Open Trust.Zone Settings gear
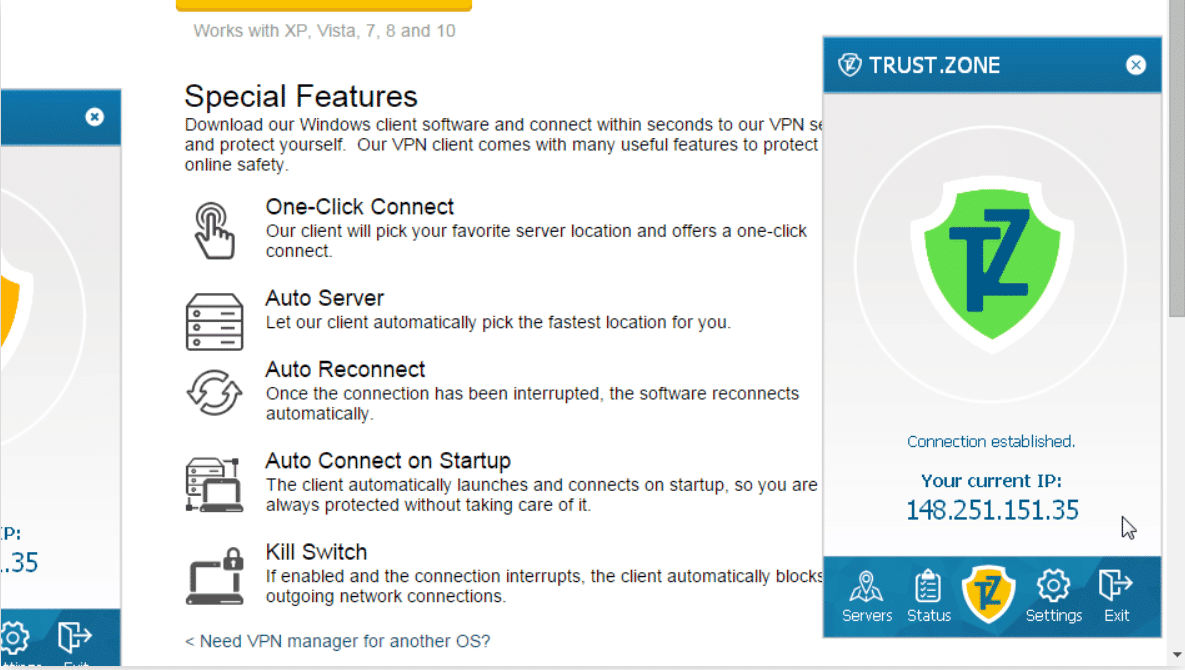The width and height of the screenshot is (1185, 670). pyautogui.click(x=1054, y=596)
